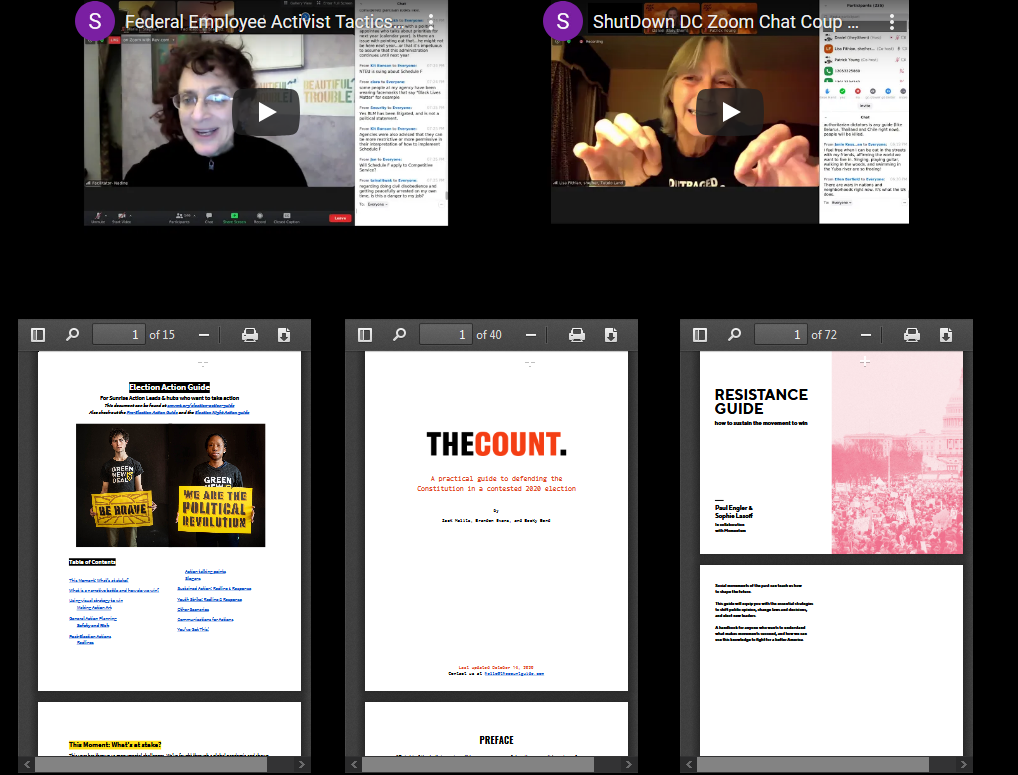The height and width of the screenshot is (775, 1018).
Task: Open more options on Federal Employee video
Action: (431, 21)
